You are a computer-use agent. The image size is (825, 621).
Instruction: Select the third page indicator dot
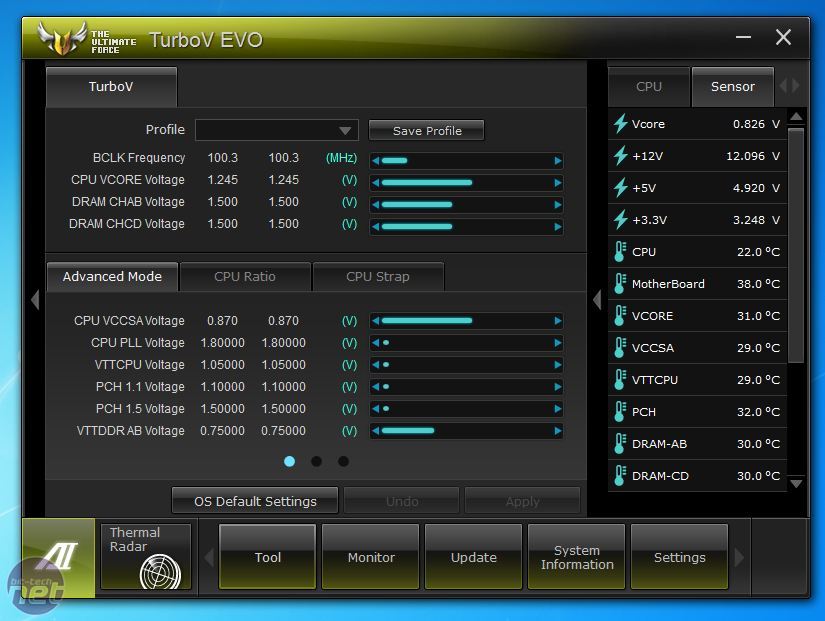[343, 462]
